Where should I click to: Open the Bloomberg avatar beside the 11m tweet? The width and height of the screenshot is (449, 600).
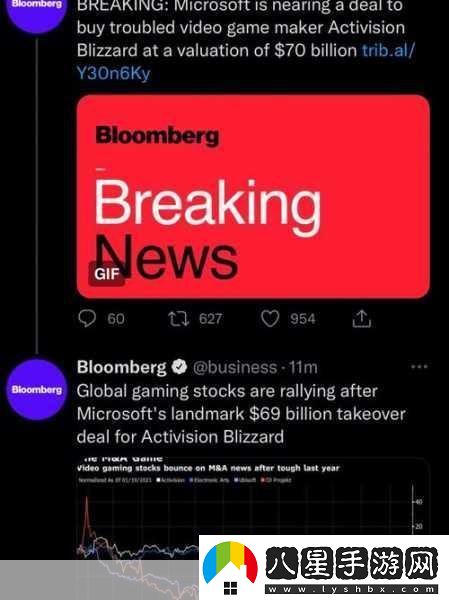(37, 390)
